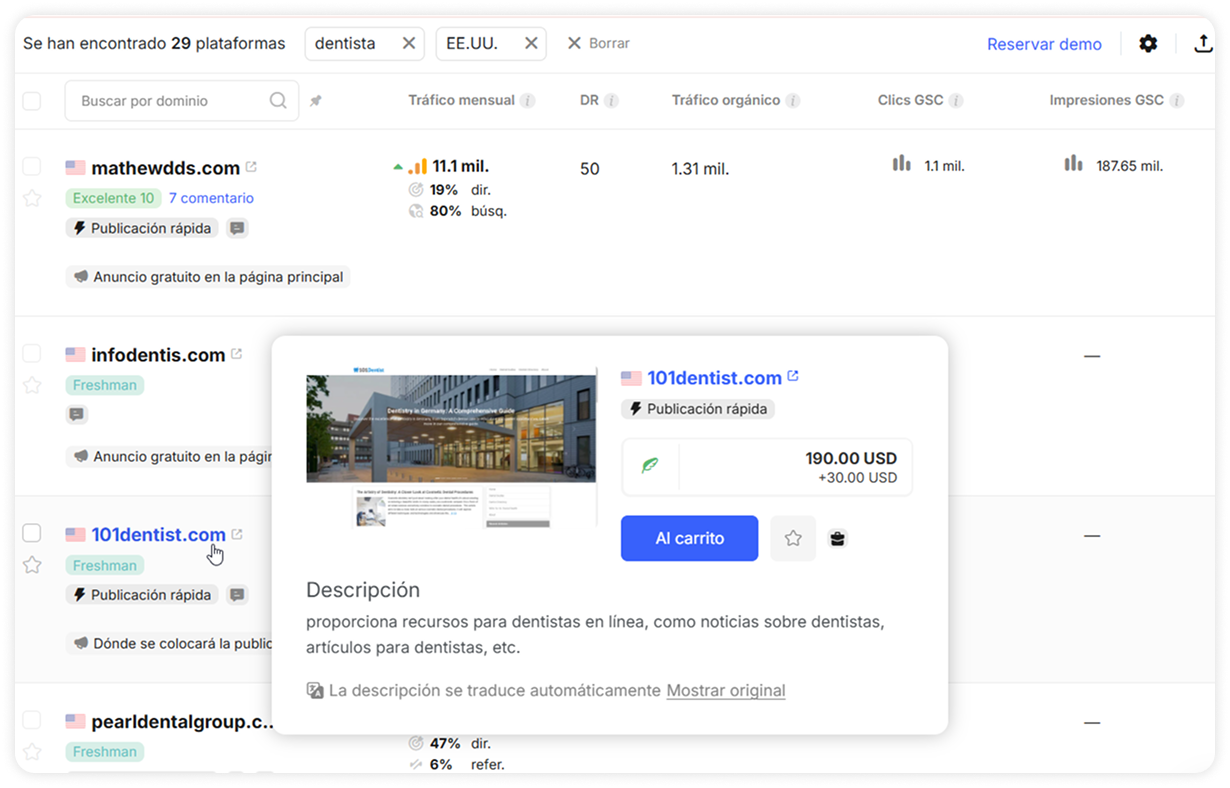Click the Mostrar original link

pos(725,690)
